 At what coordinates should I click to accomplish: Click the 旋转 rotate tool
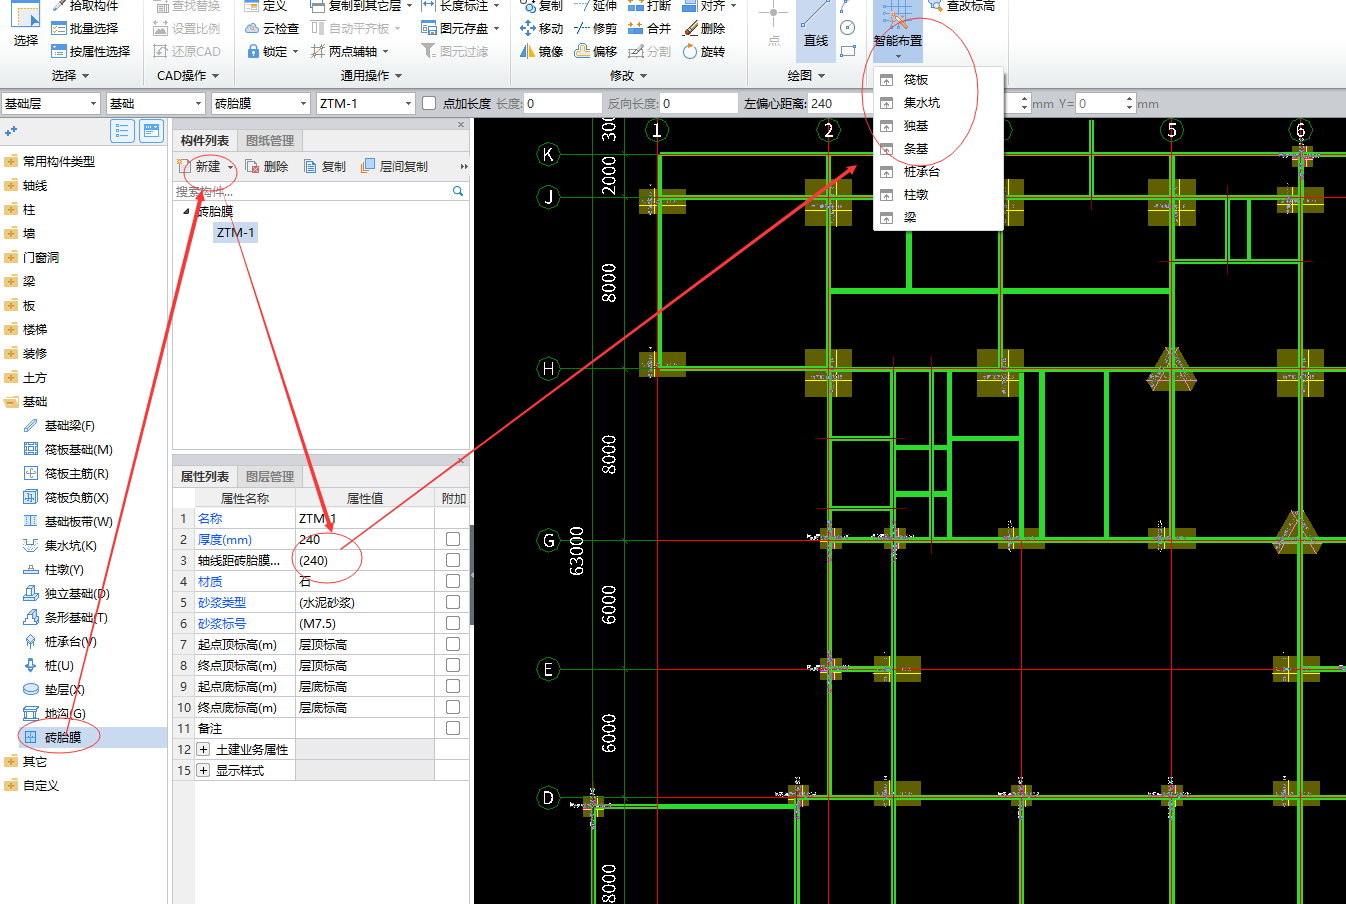click(703, 51)
